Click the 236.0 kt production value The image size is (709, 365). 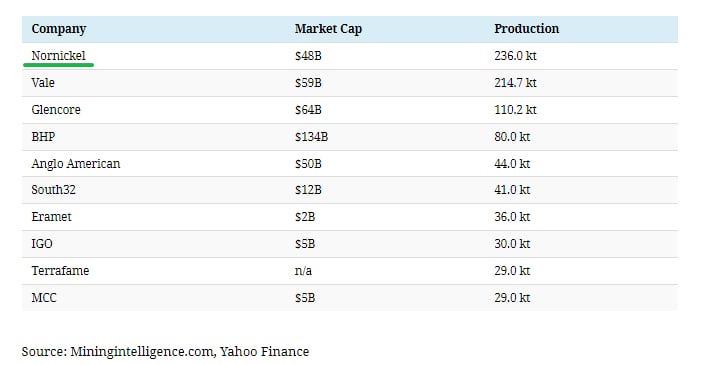(x=515, y=56)
